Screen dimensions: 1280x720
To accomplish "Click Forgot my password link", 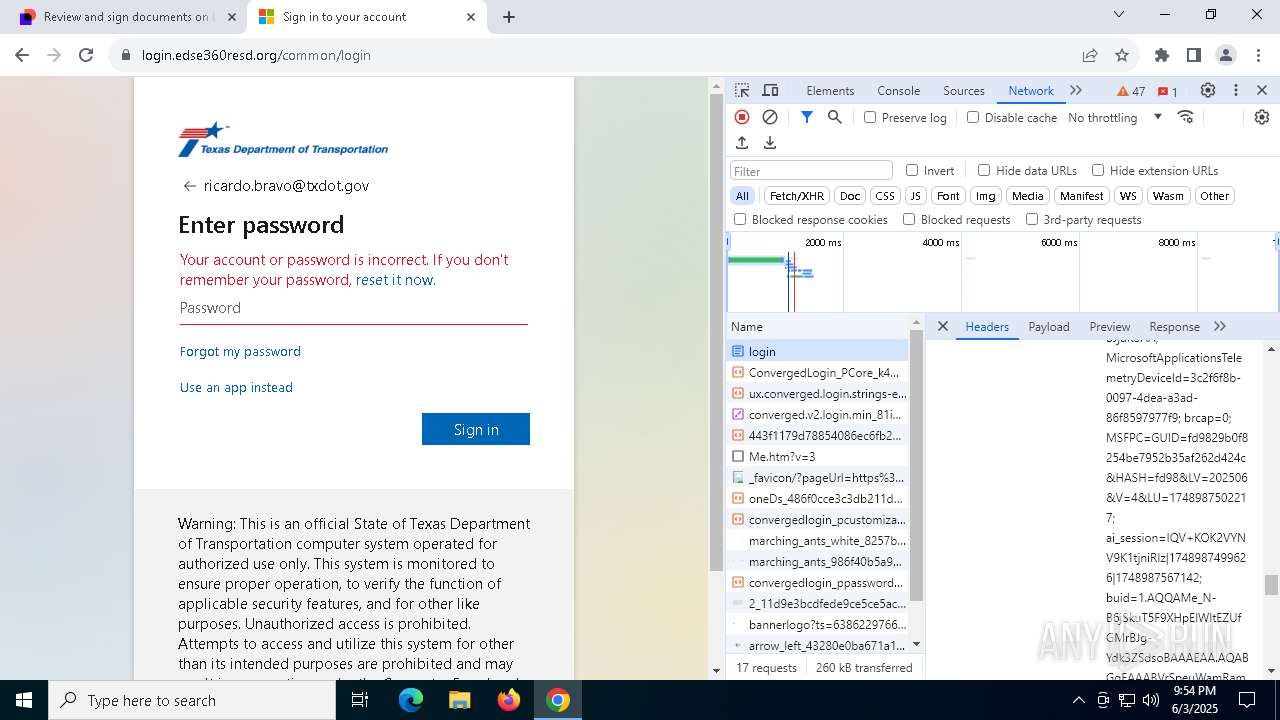I will pyautogui.click(x=240, y=351).
